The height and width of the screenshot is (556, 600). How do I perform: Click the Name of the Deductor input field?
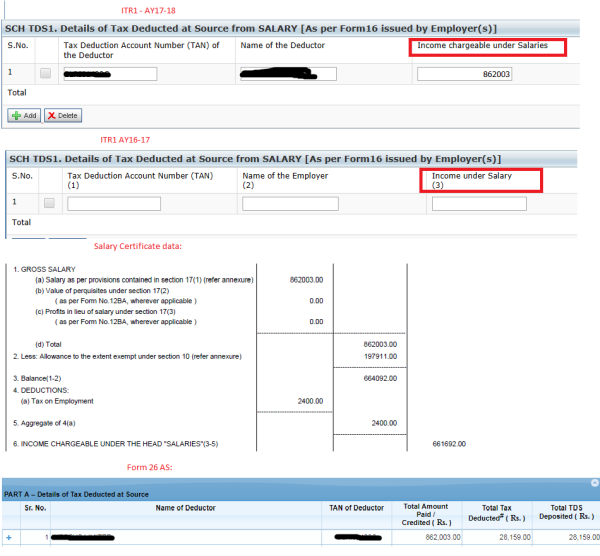[286, 74]
